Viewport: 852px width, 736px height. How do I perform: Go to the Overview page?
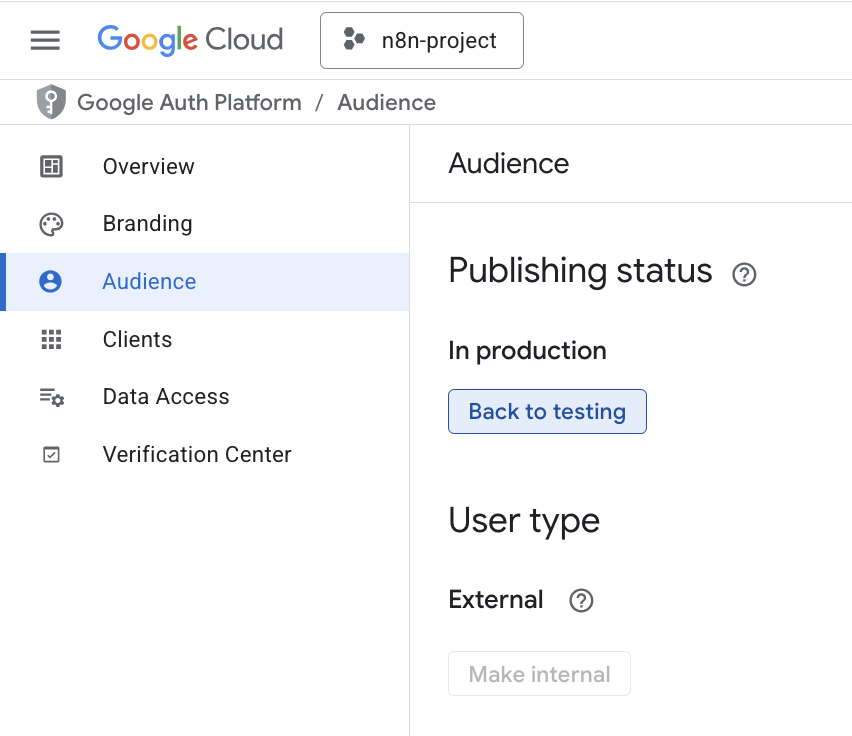(x=149, y=167)
